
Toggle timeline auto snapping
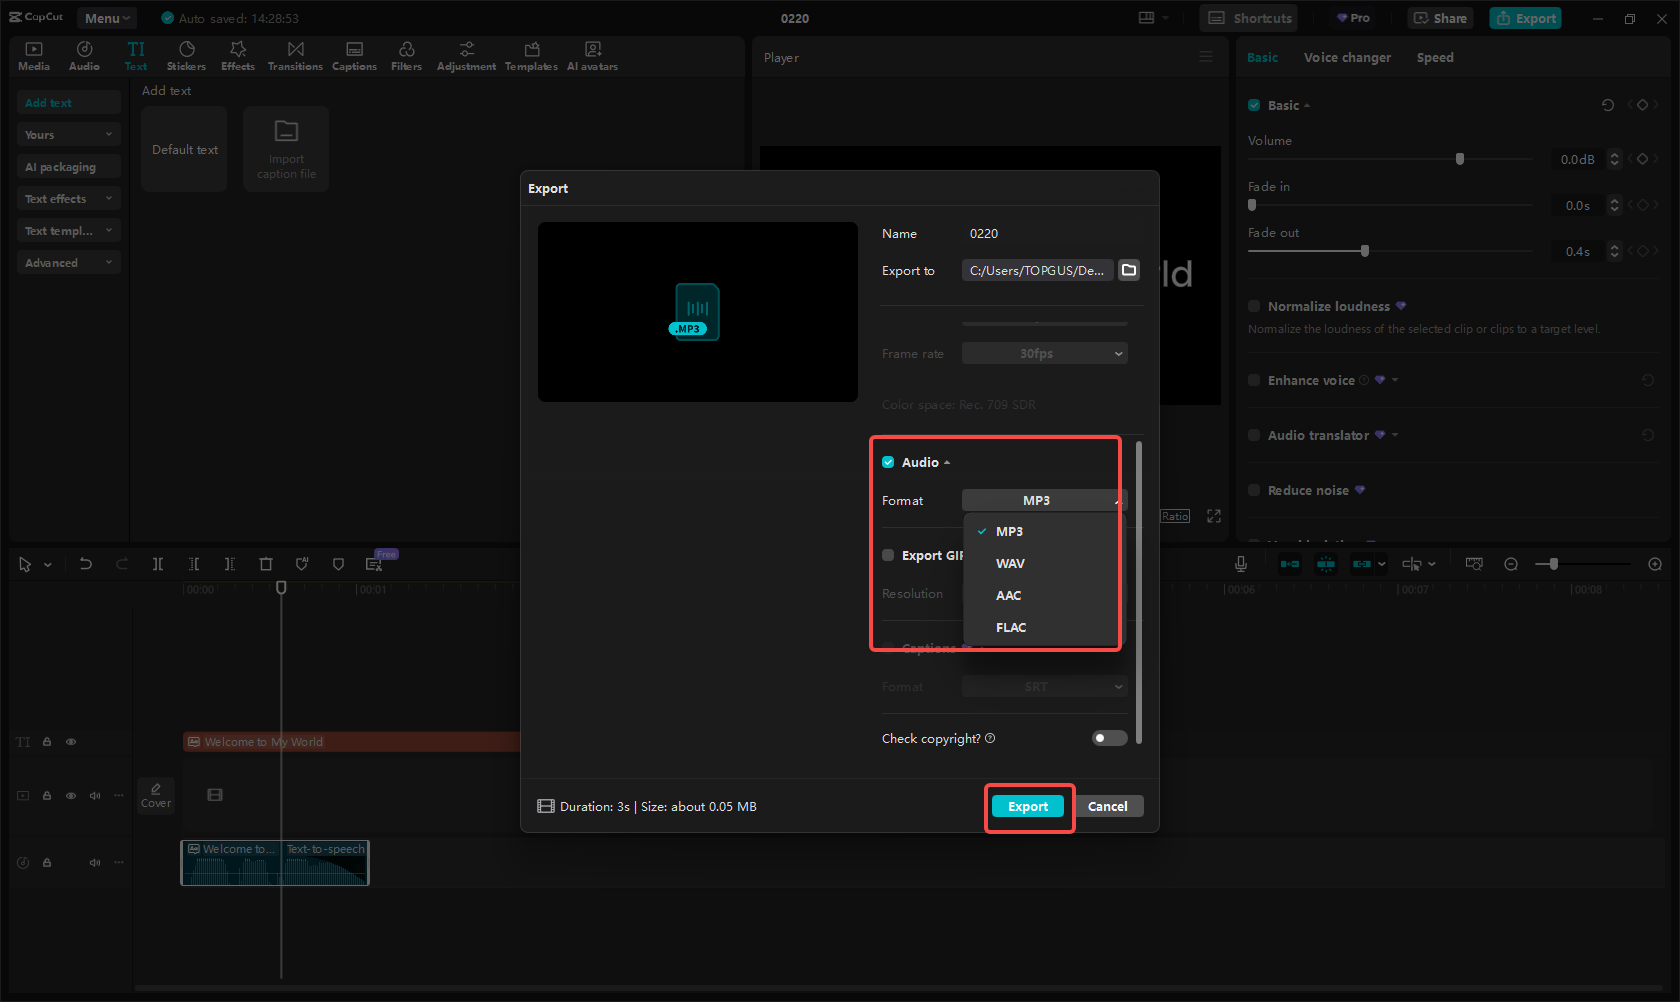1326,564
